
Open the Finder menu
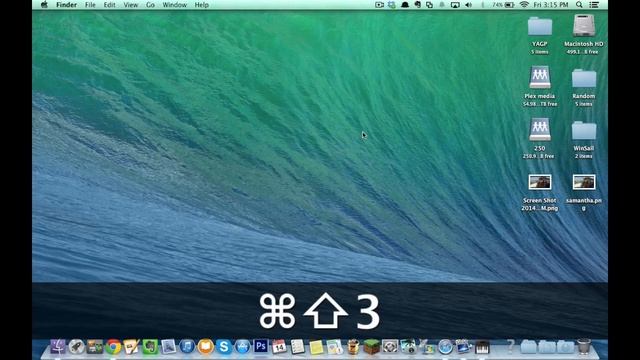(67, 5)
